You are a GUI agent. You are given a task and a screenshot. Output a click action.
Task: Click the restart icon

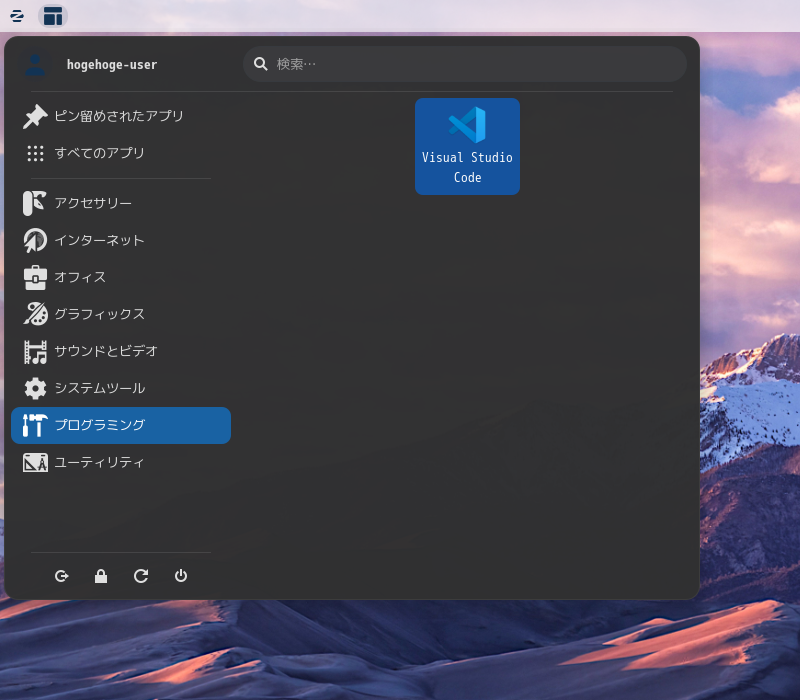[141, 576]
